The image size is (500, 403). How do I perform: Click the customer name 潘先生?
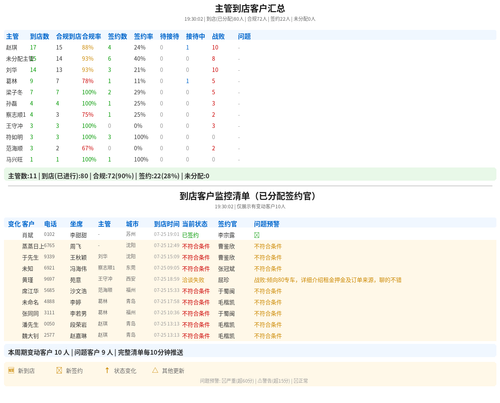[x=30, y=325]
